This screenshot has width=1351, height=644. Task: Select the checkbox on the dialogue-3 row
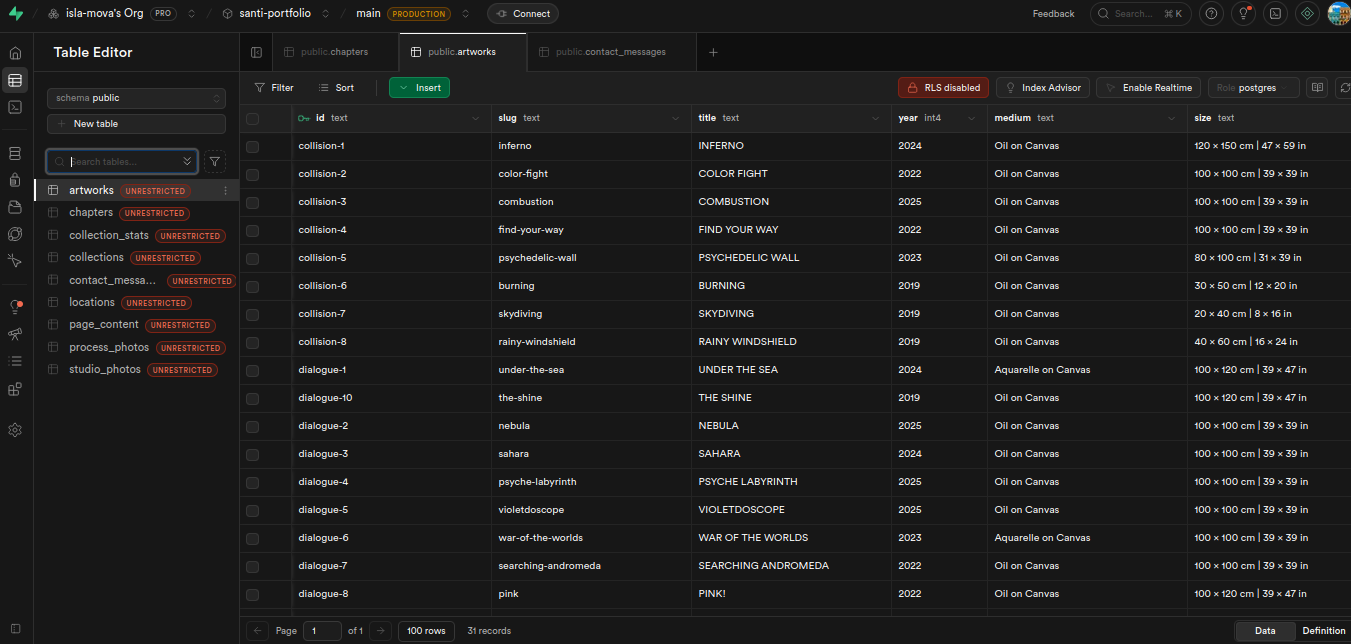252,453
